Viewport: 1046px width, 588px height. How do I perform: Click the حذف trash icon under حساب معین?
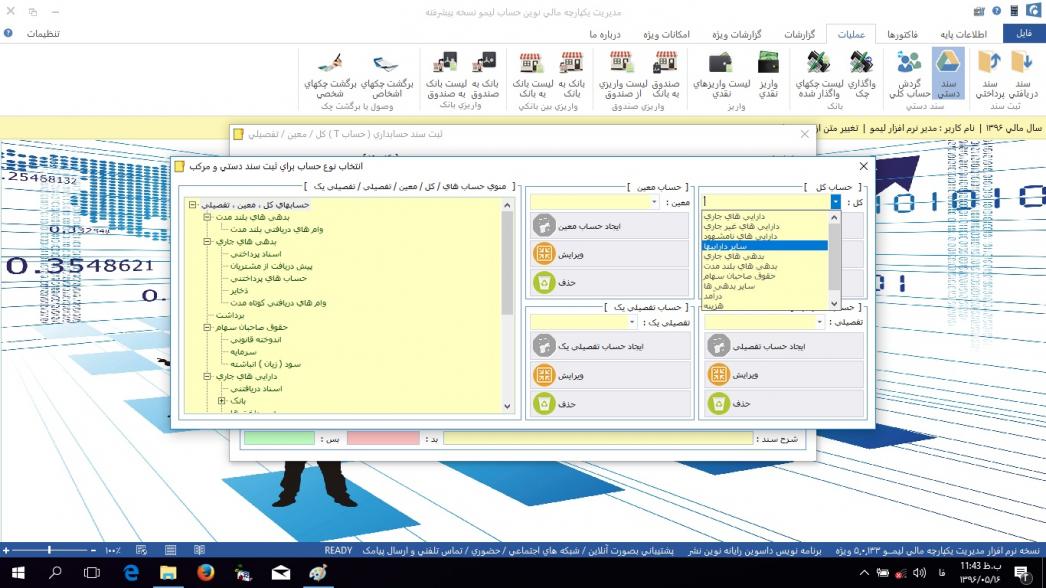click(x=544, y=282)
